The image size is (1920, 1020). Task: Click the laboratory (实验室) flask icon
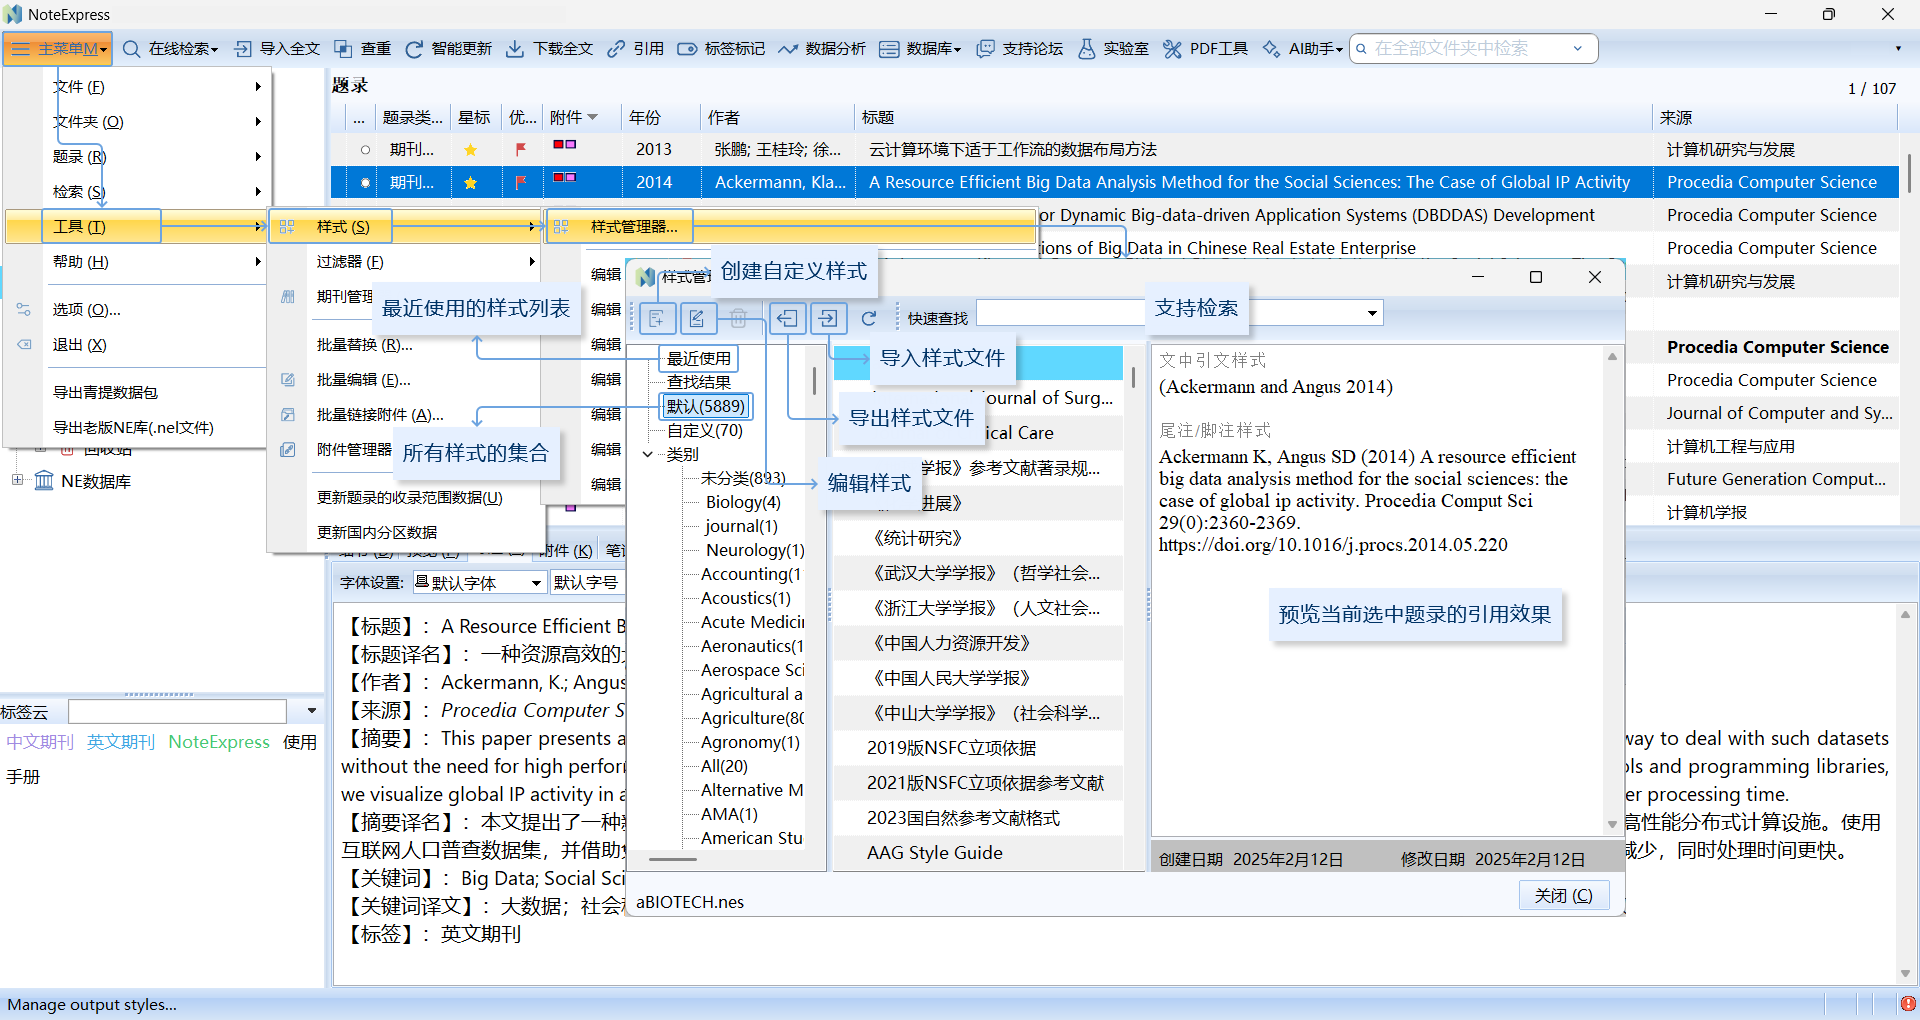(x=1086, y=49)
